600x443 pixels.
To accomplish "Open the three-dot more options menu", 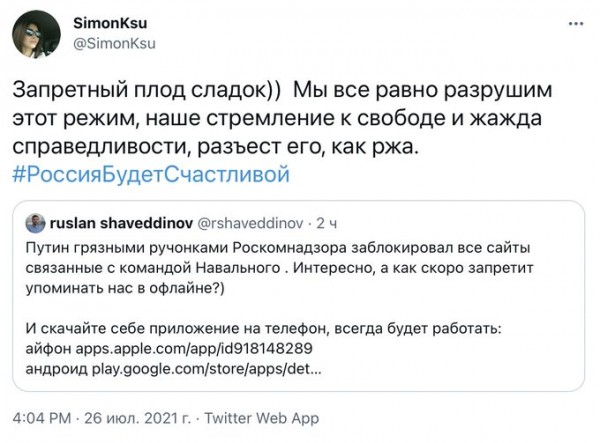I will tap(576, 24).
